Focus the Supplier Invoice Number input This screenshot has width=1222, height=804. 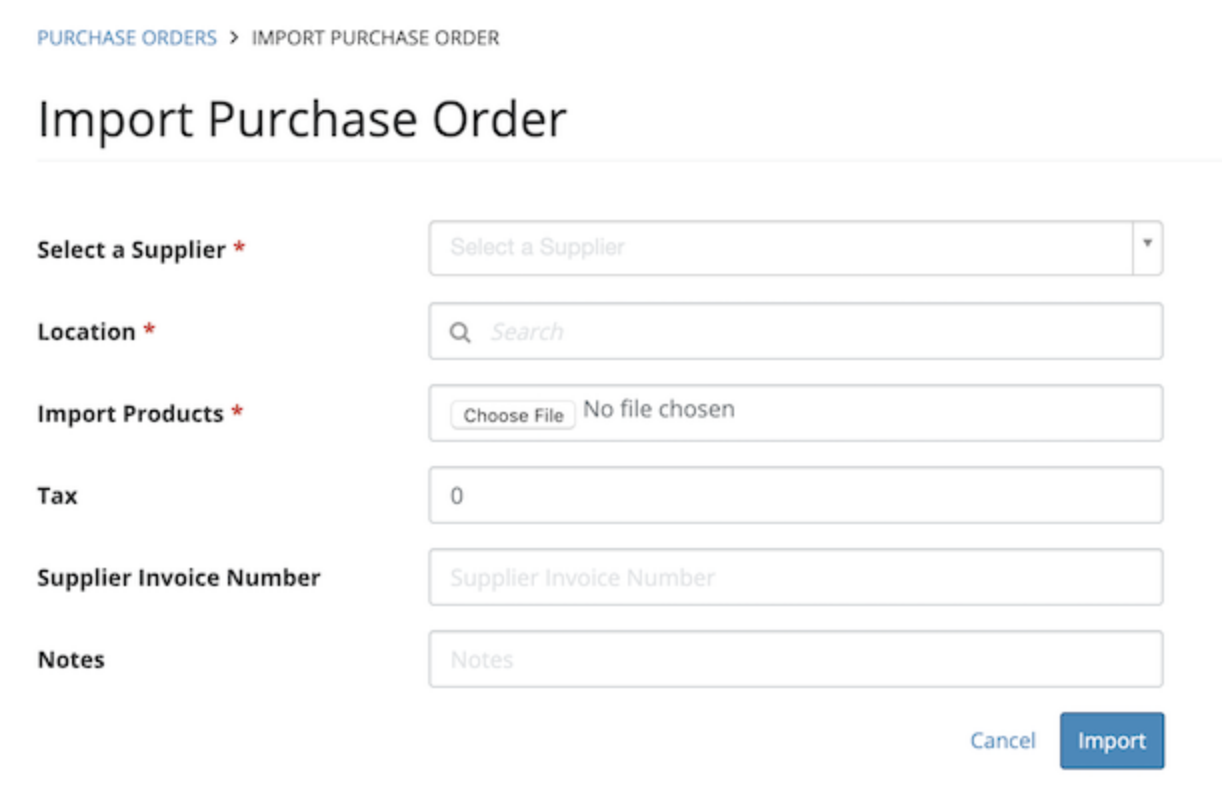pos(795,577)
